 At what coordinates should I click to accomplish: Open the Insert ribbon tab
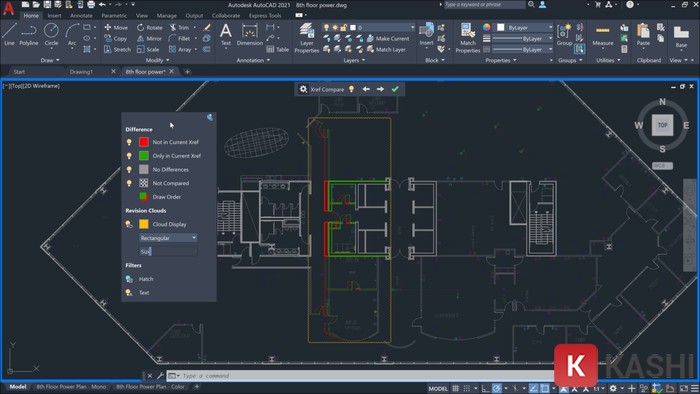point(54,16)
